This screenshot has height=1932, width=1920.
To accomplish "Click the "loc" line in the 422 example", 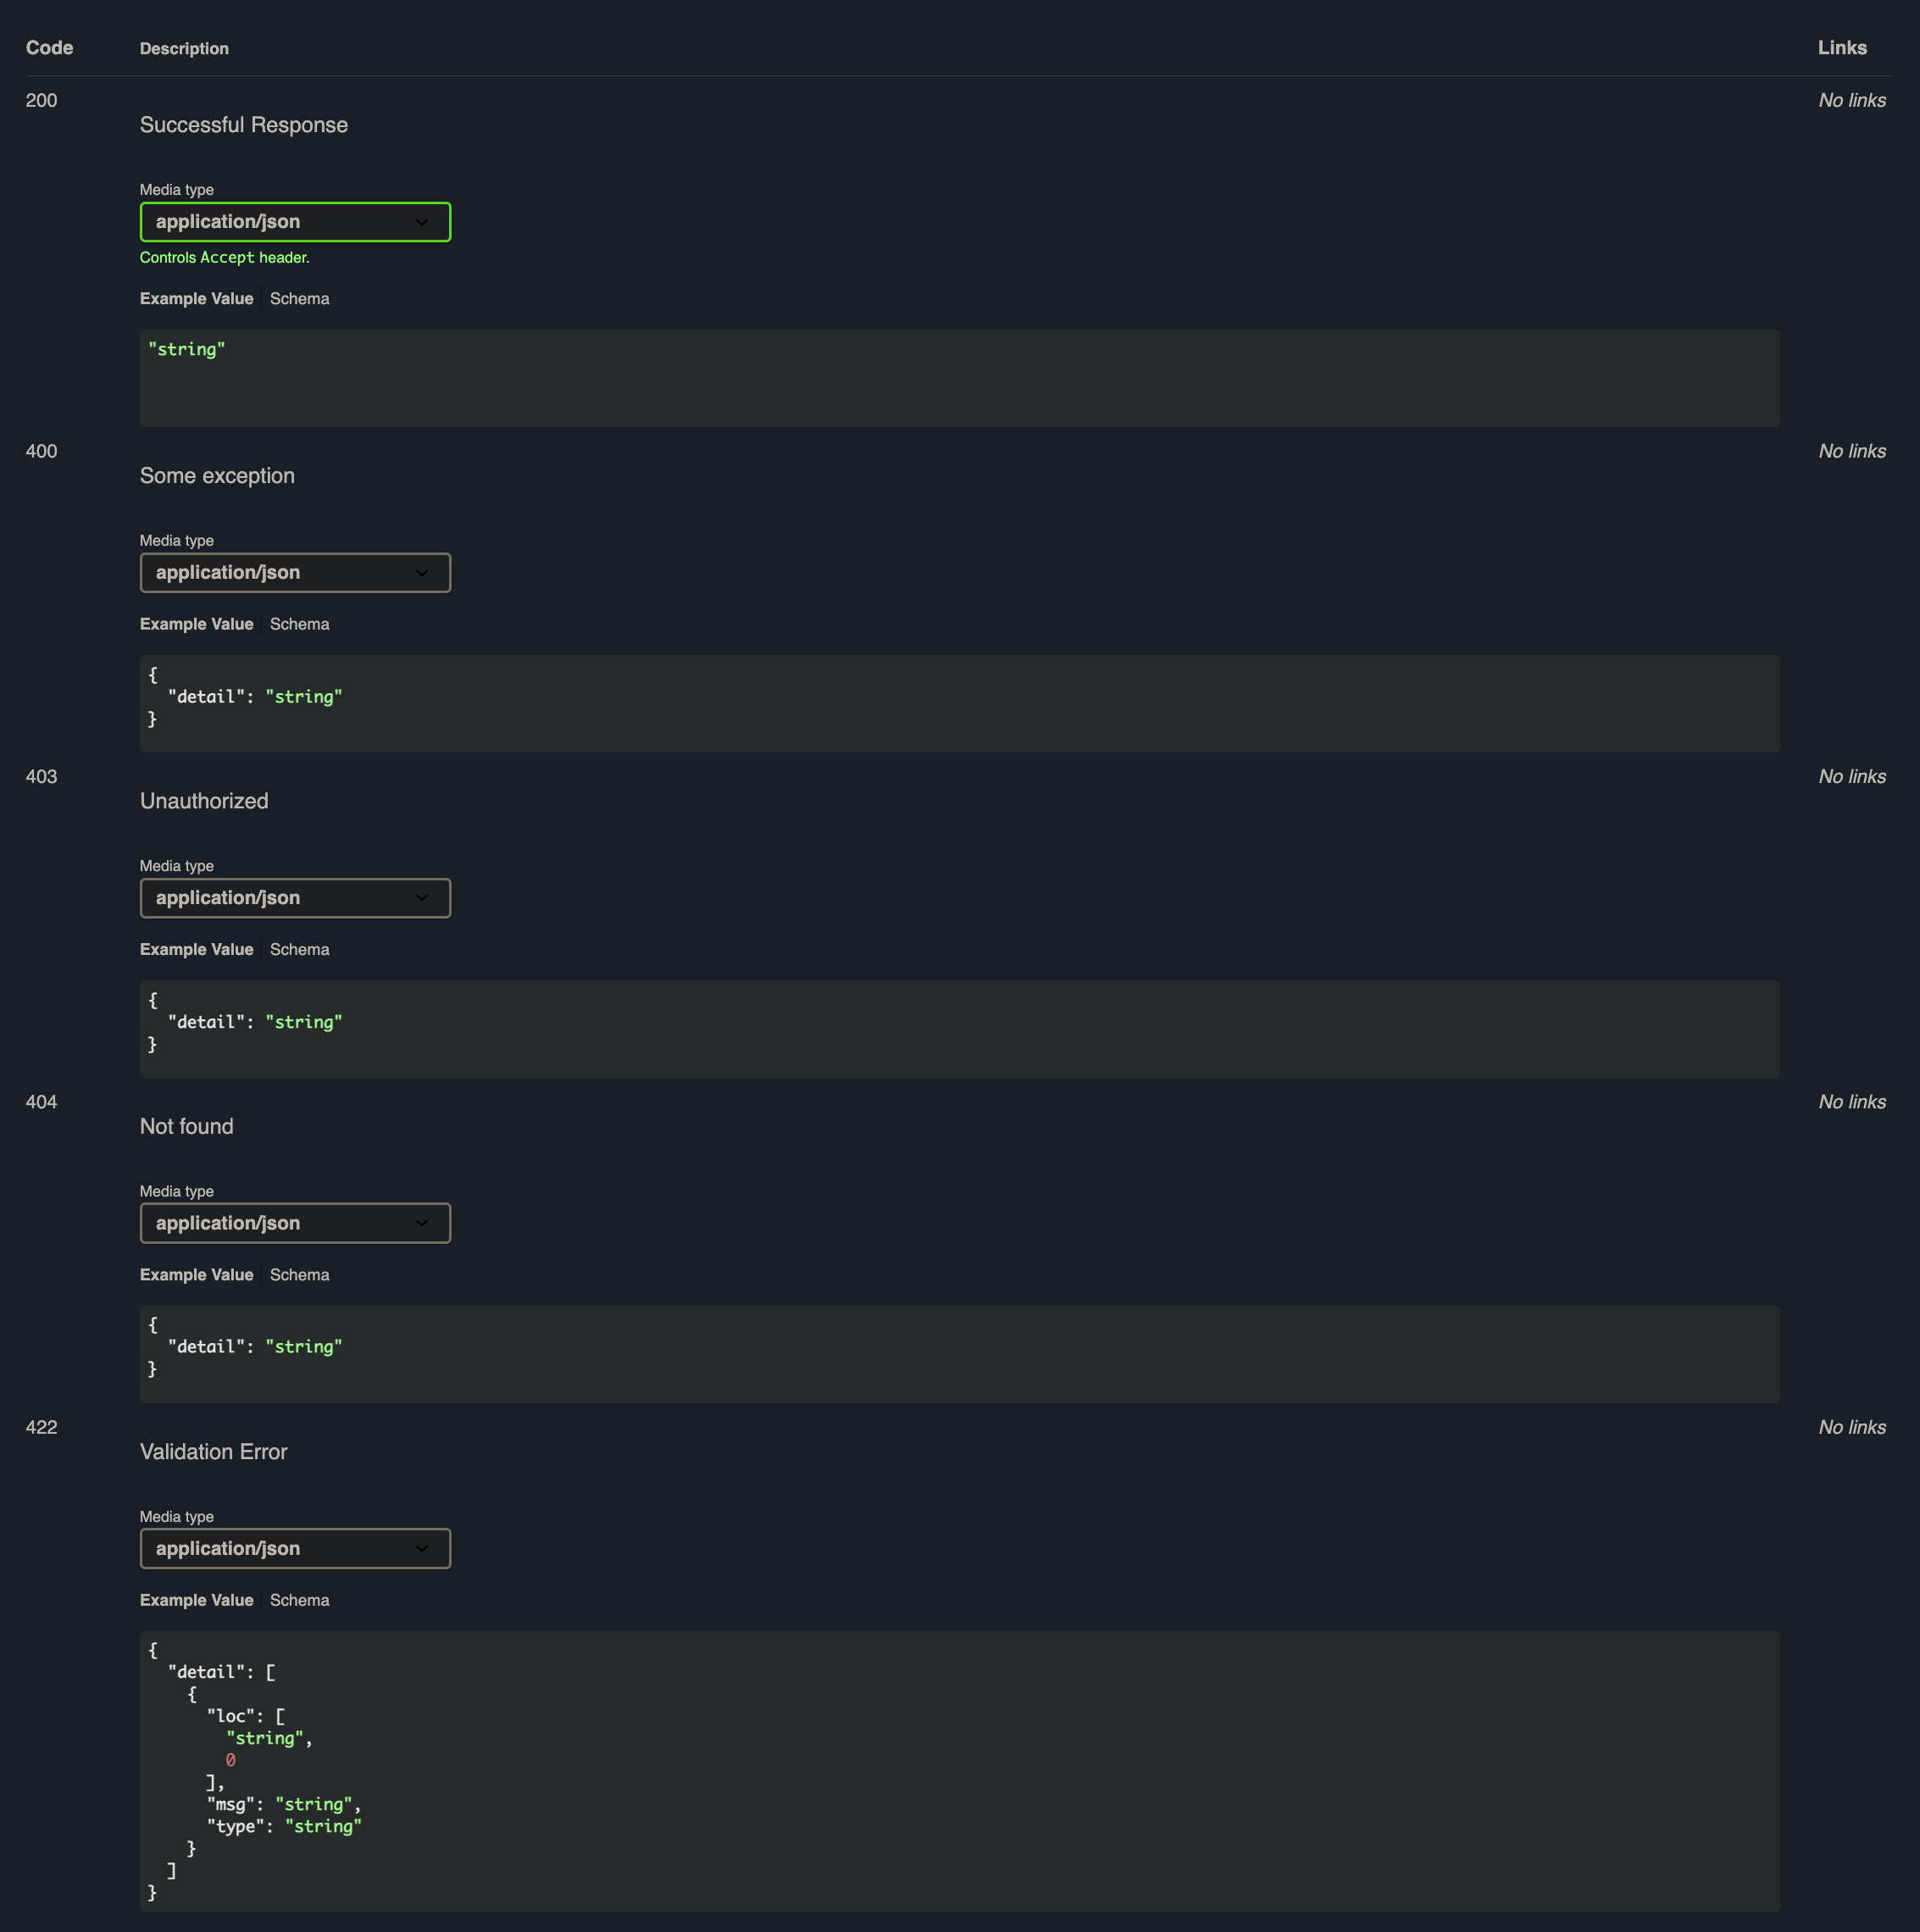I will pos(246,1716).
